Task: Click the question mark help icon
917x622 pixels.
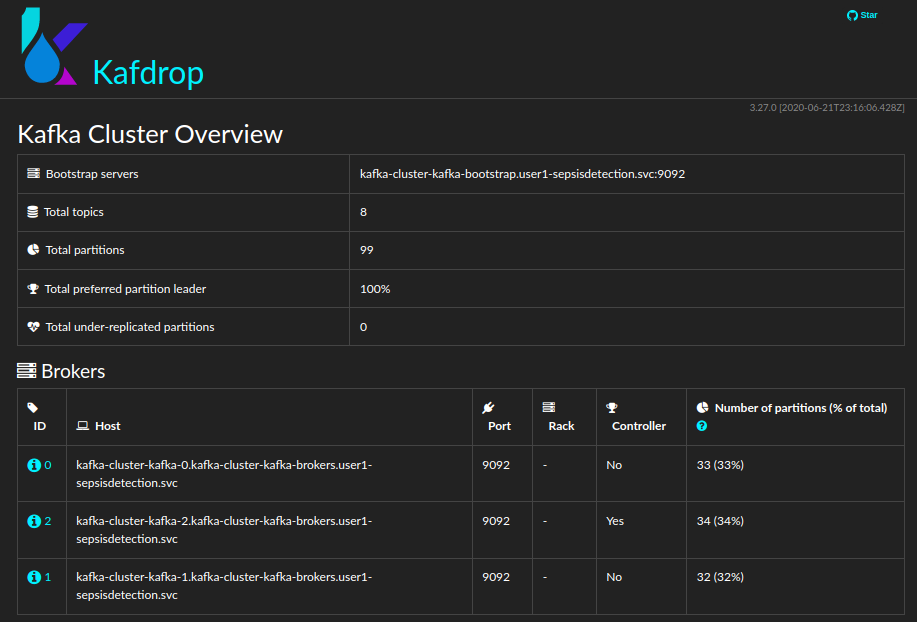Action: point(702,426)
